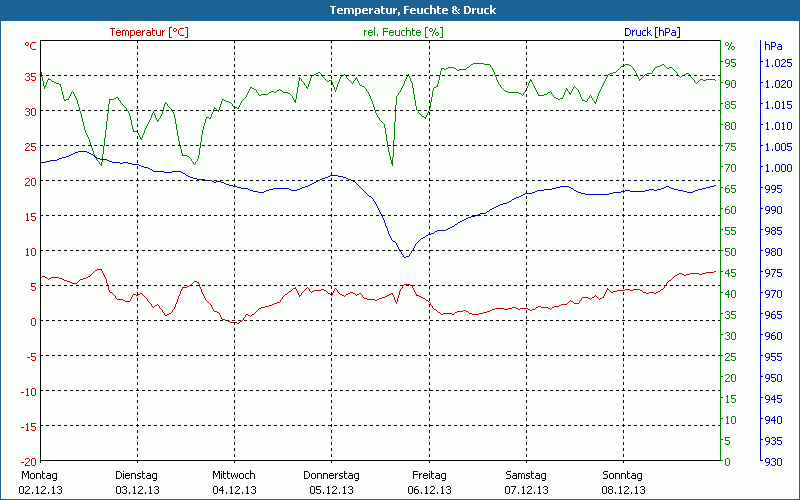The height and width of the screenshot is (500, 800).
Task: Click the green '65' humidity axis value
Action: click(731, 189)
